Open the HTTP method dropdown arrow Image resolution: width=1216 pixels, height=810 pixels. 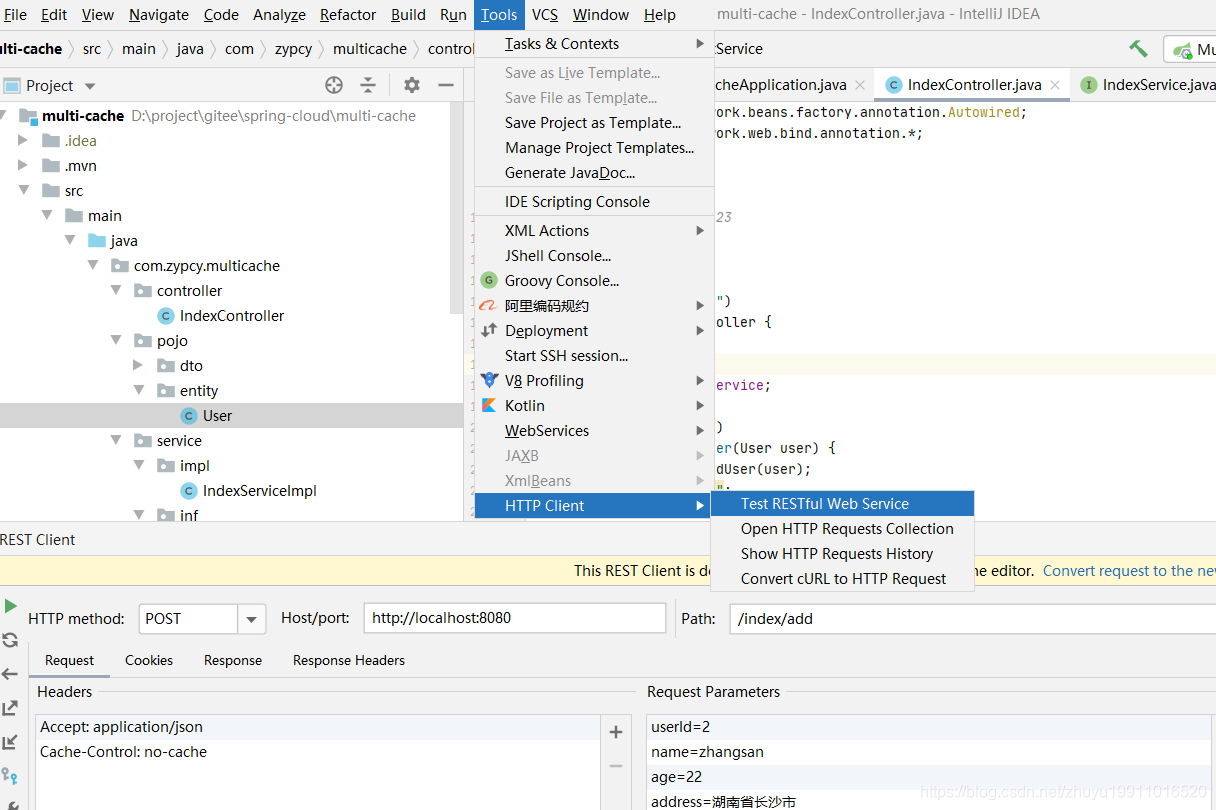(x=252, y=619)
